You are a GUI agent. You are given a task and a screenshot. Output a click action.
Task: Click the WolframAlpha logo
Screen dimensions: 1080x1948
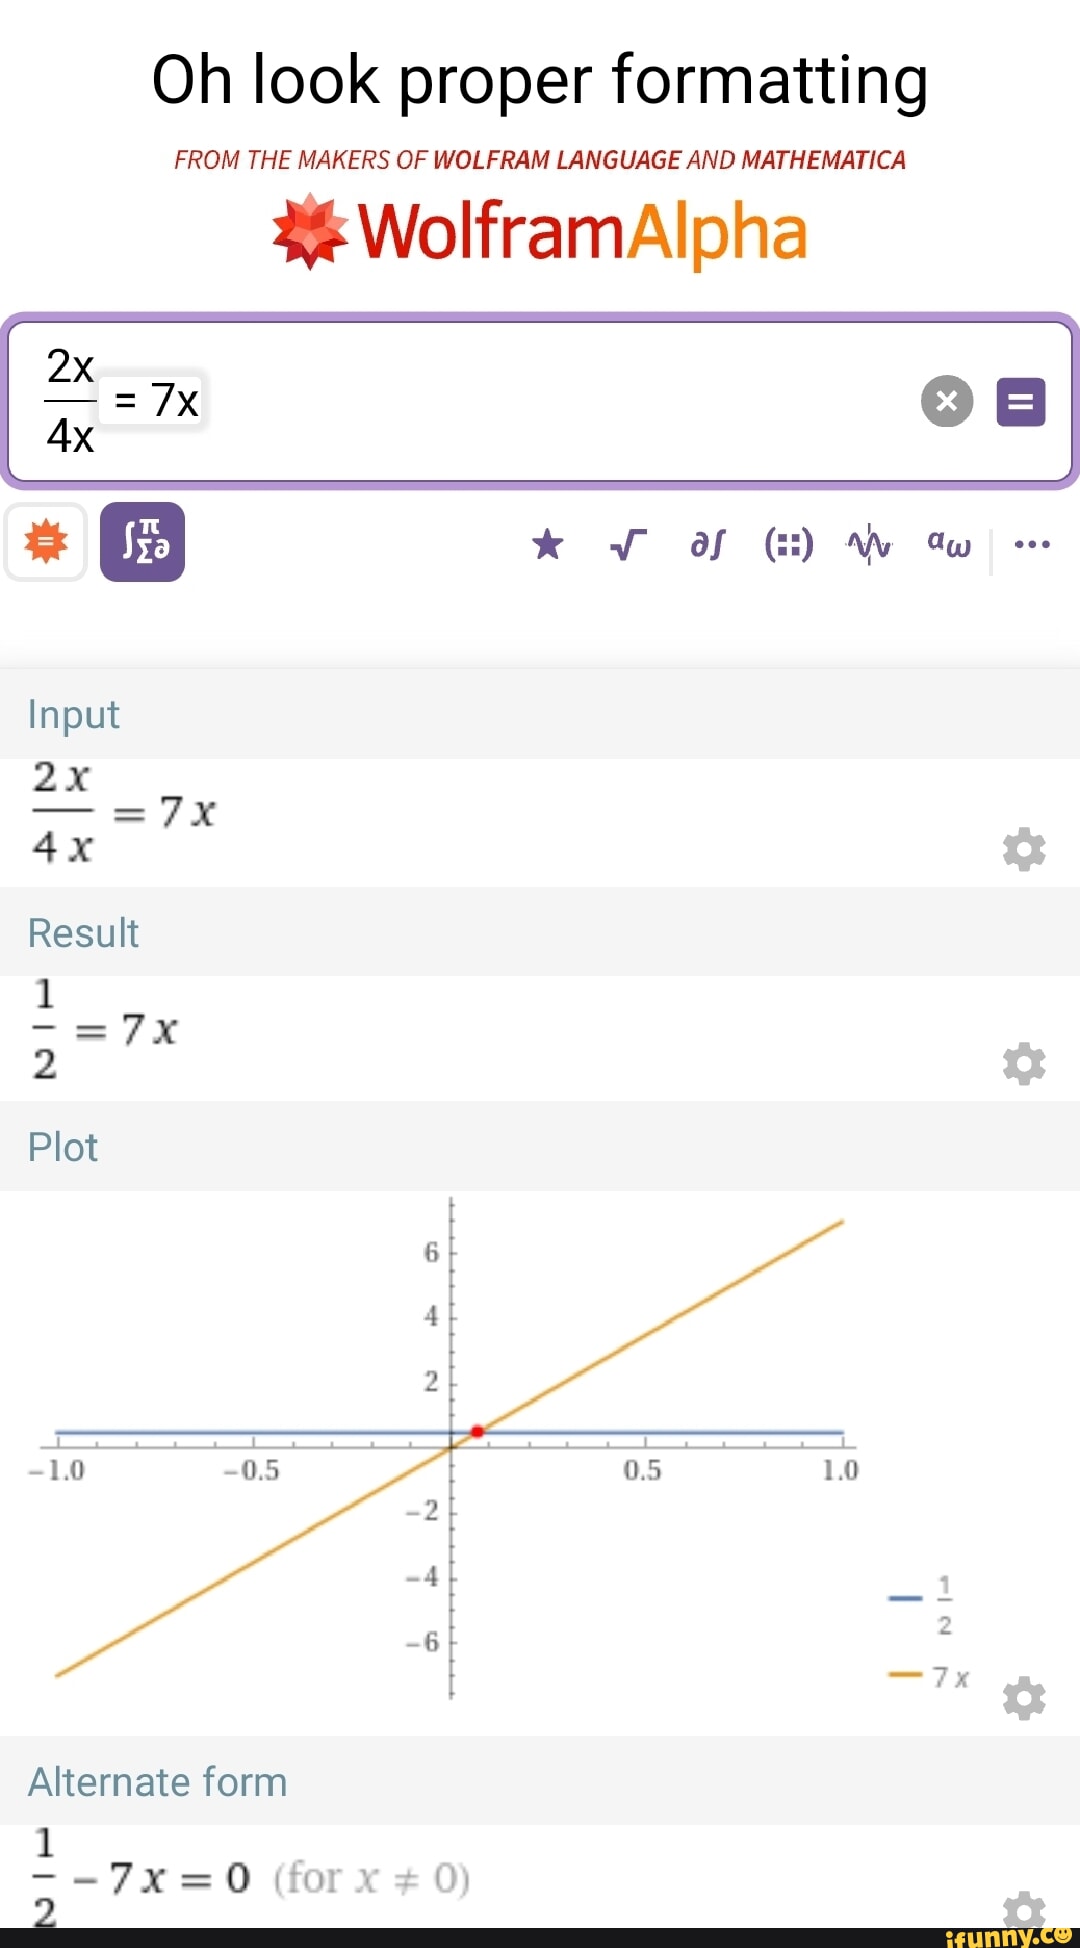pos(540,232)
